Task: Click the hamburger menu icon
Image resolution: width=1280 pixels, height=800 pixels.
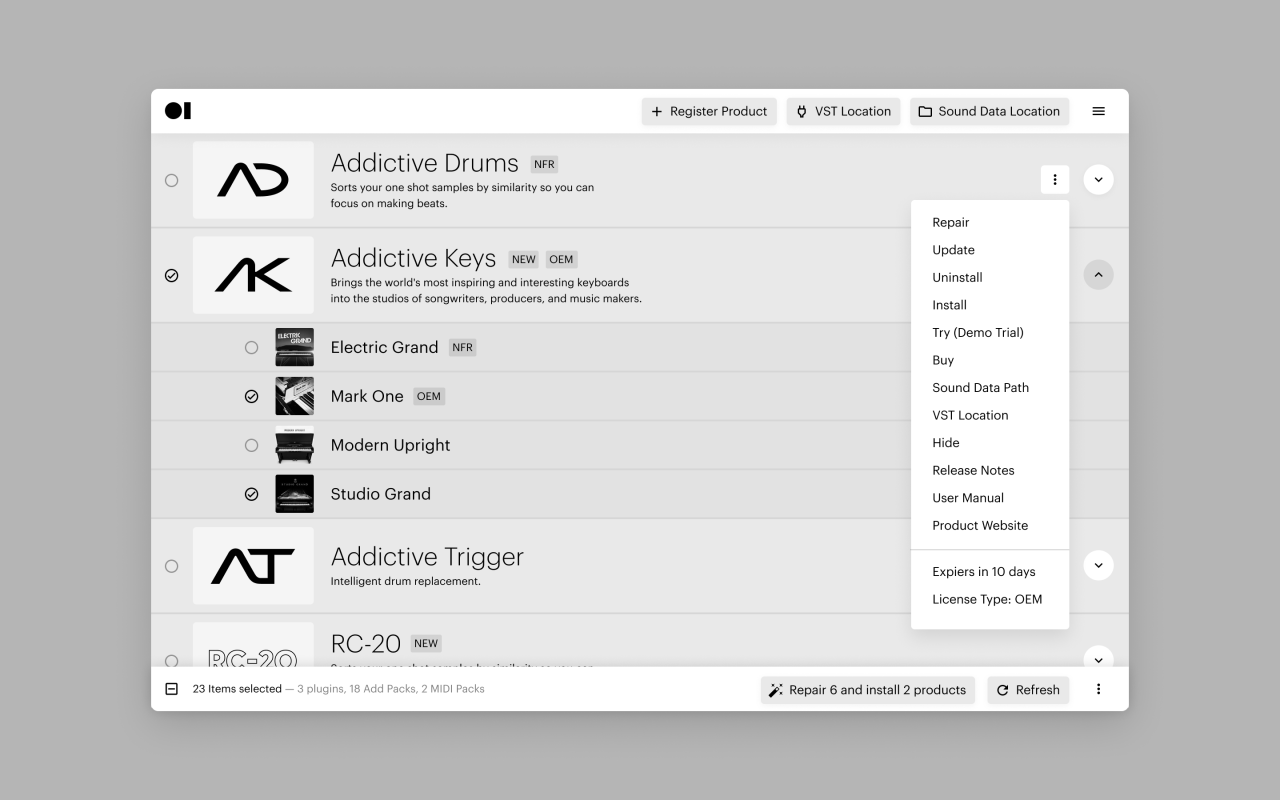Action: coord(1098,111)
